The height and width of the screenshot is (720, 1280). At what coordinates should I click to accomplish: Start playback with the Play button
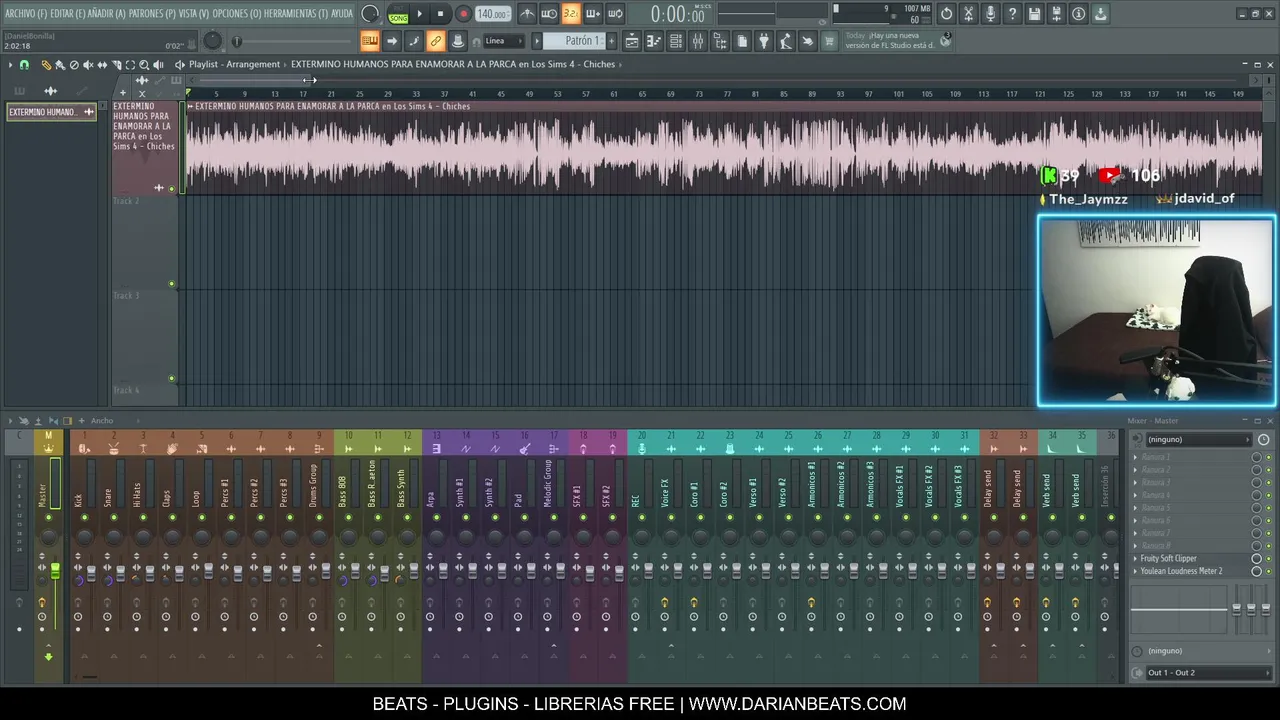pos(419,14)
